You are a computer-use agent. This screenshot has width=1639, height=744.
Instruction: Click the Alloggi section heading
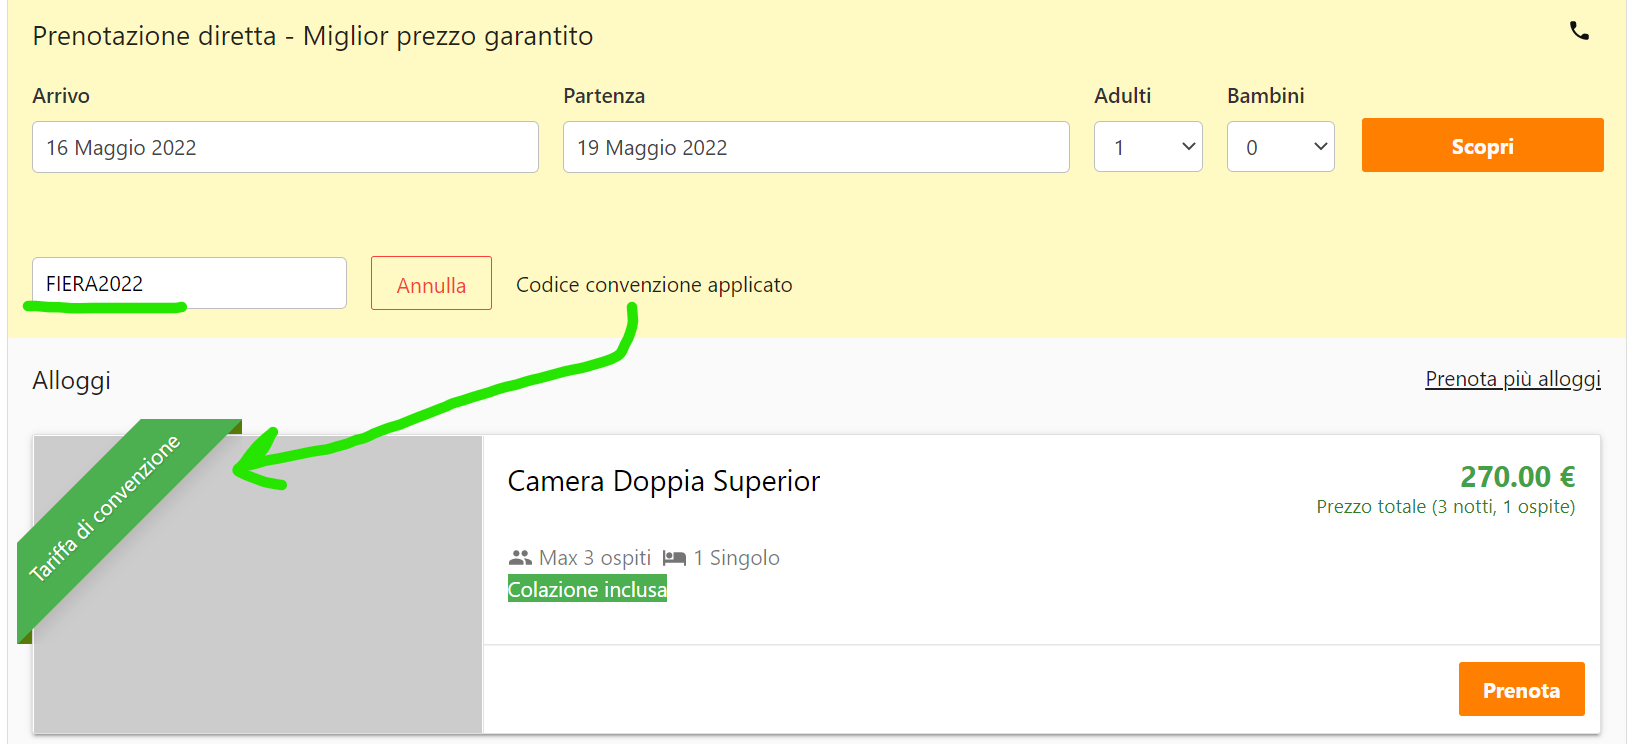[x=71, y=381]
